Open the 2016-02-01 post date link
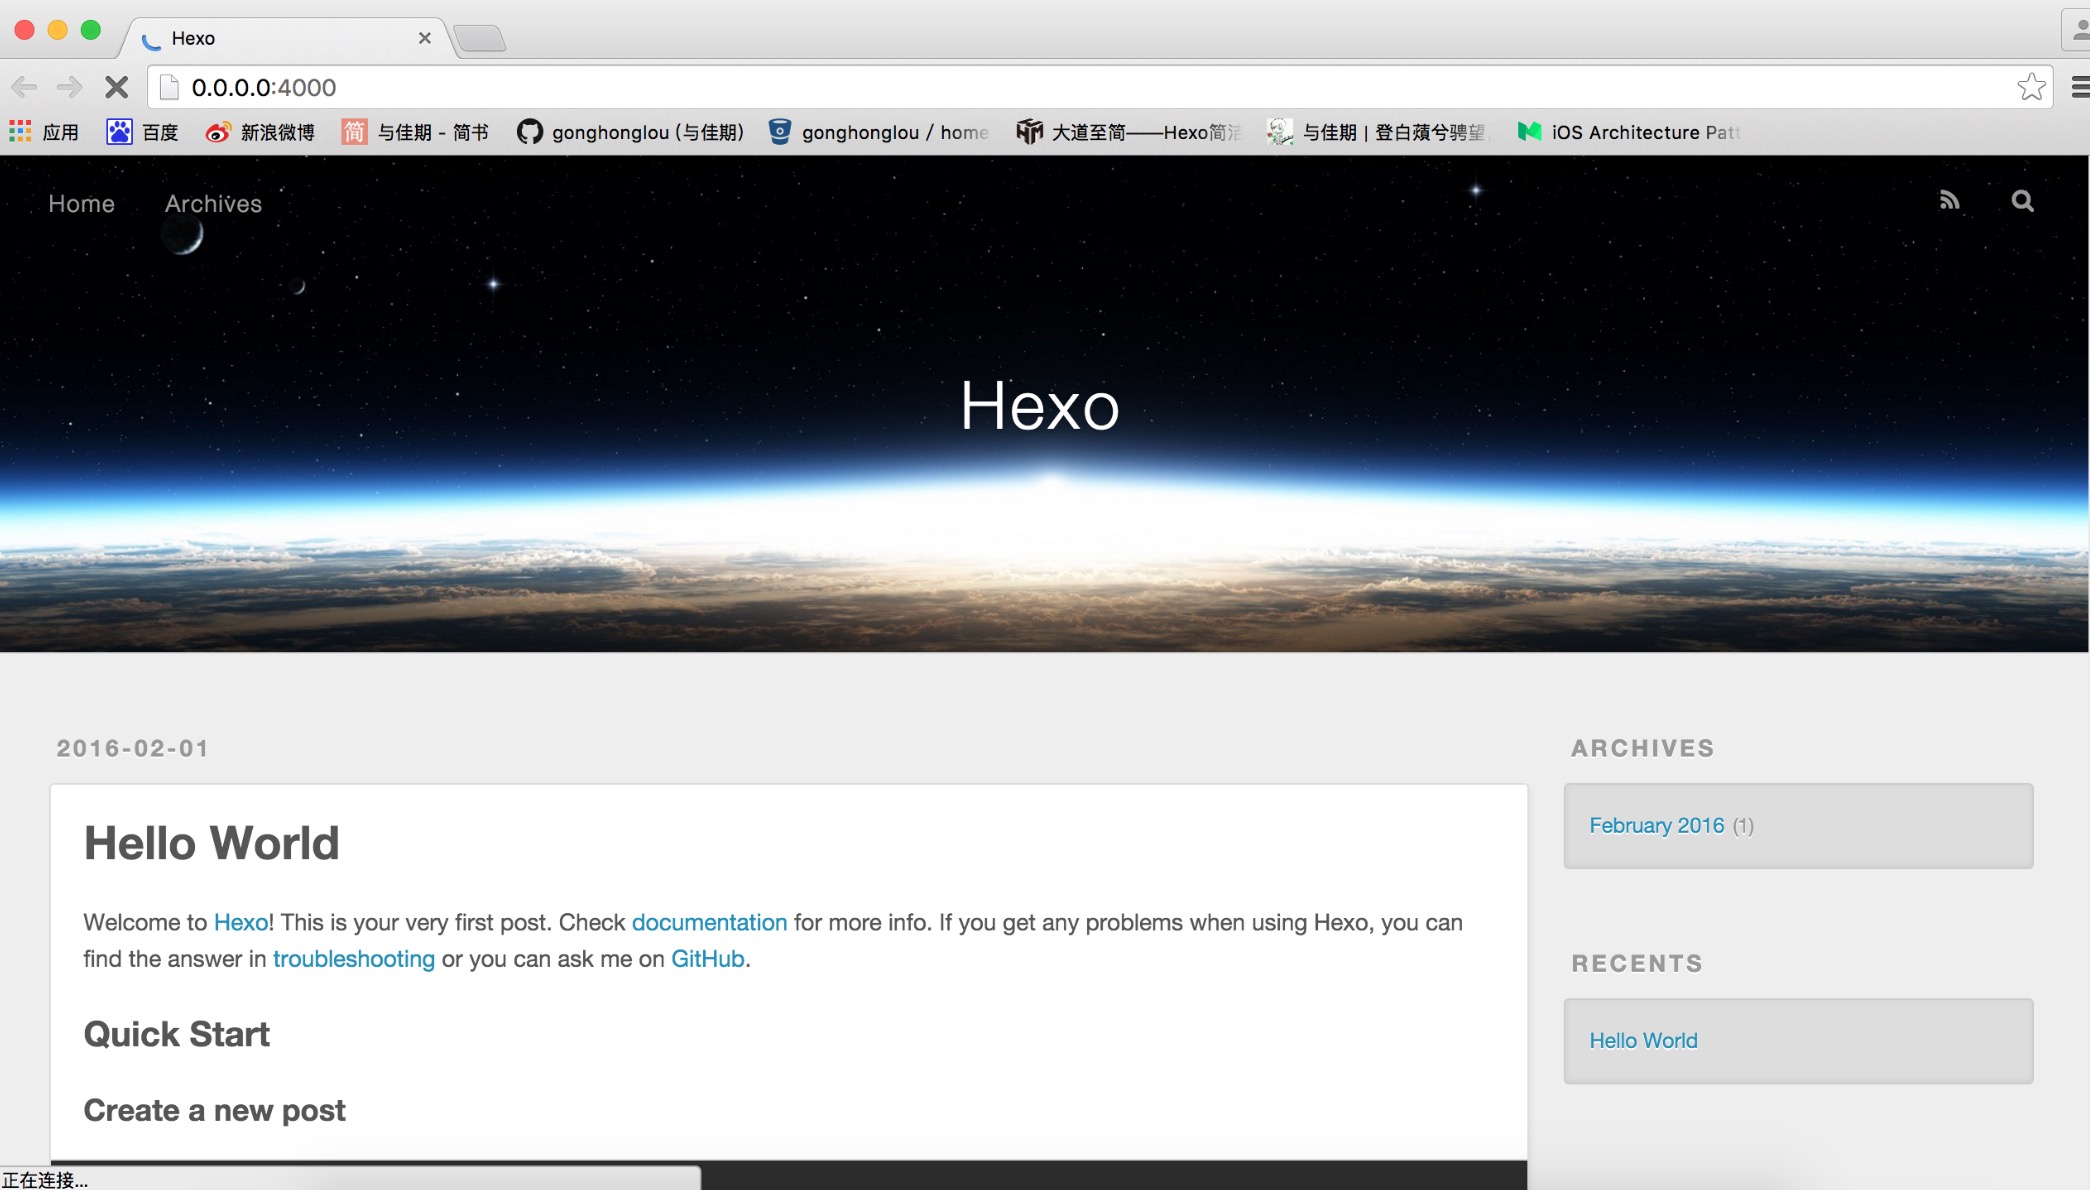The width and height of the screenshot is (2090, 1190). tap(133, 748)
